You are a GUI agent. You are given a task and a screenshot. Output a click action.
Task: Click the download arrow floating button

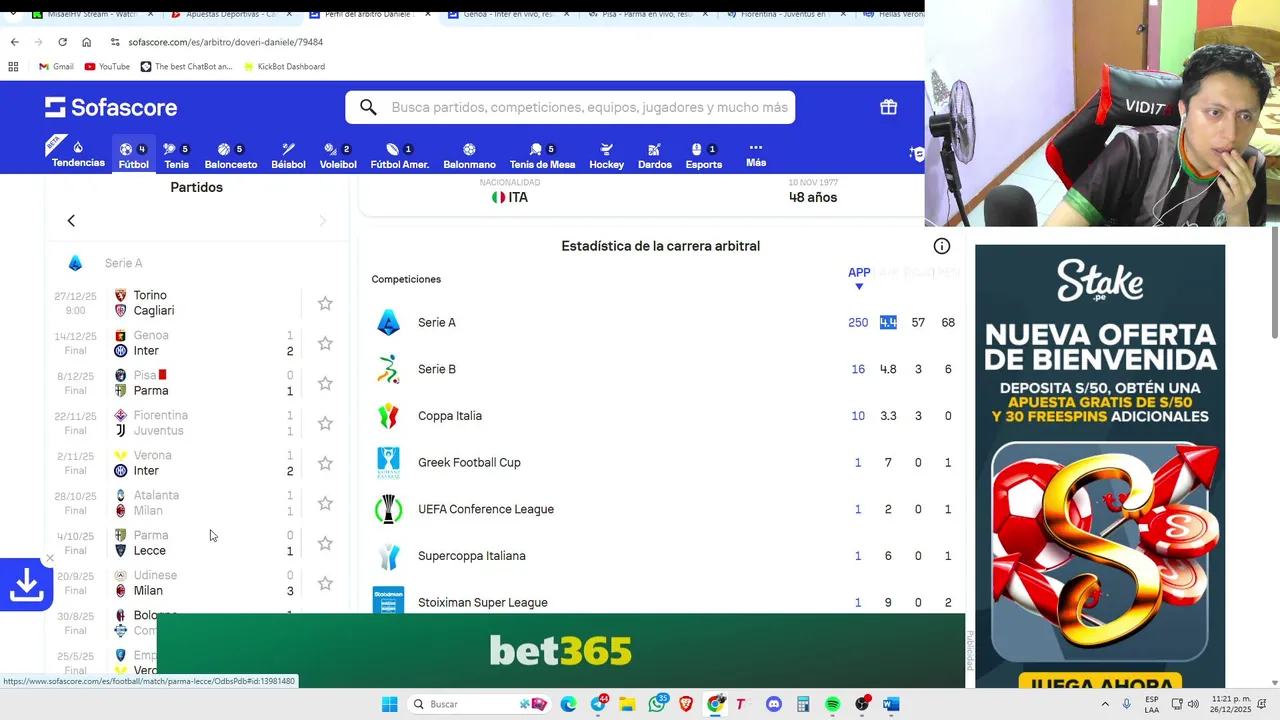click(x=26, y=584)
